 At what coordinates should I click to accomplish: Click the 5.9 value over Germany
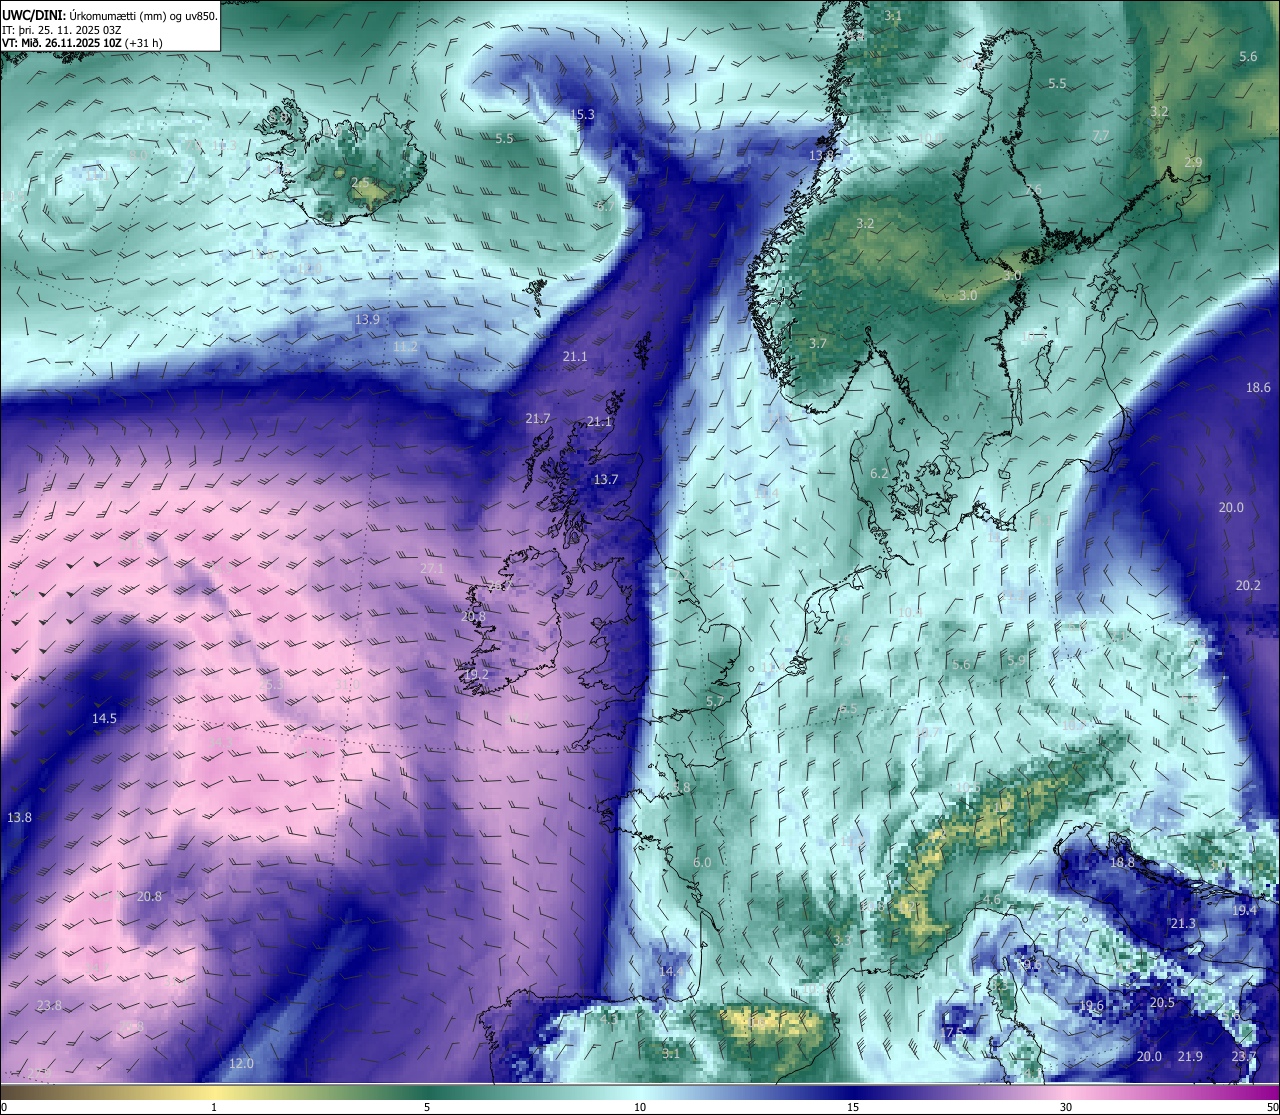[1016, 660]
